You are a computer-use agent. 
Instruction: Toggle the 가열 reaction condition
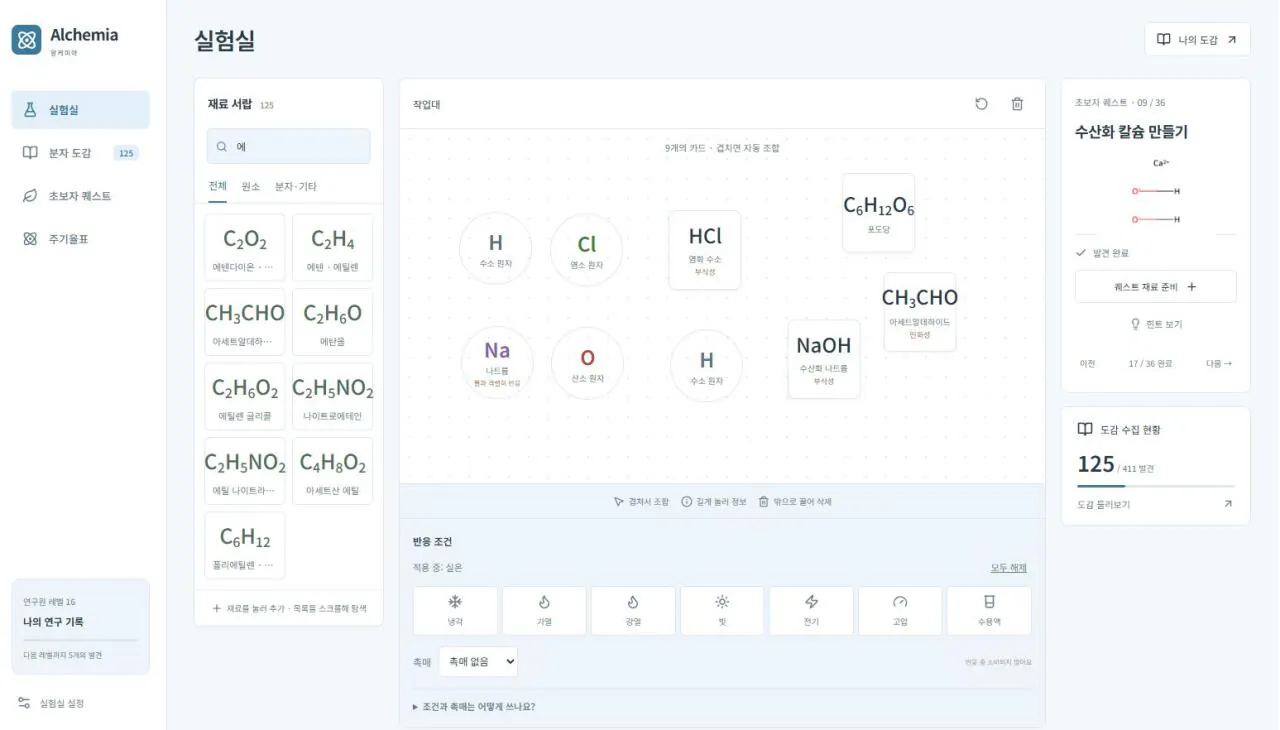pyautogui.click(x=544, y=610)
